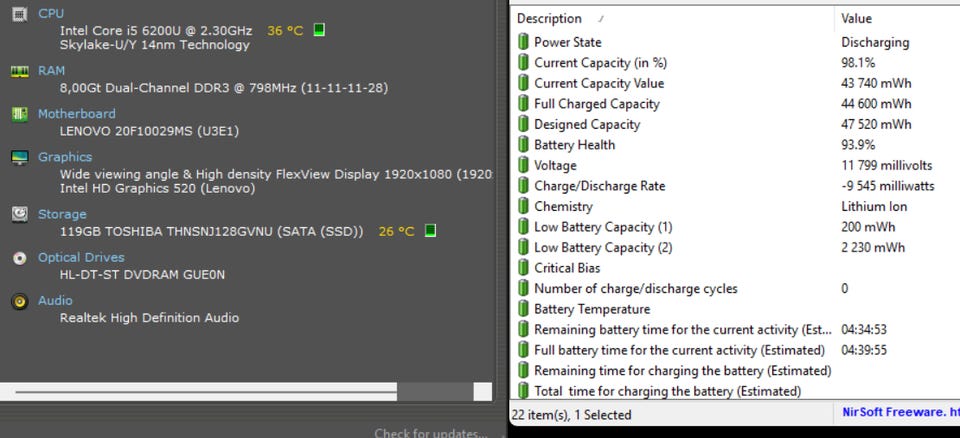
Task: Click the HL-DT-ST DVDRAM GUE0N entry
Action: click(x=143, y=275)
